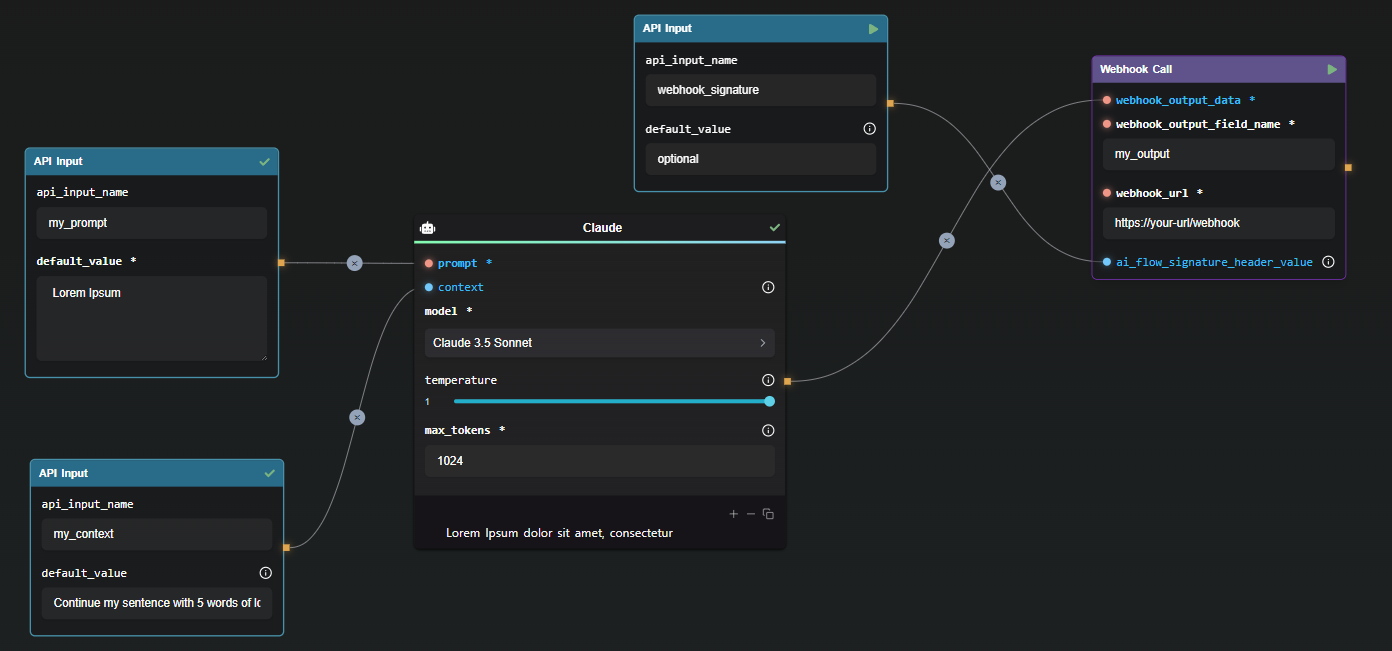Image resolution: width=1392 pixels, height=651 pixels.
Task: Expand the info popup for the context input
Action: click(768, 287)
